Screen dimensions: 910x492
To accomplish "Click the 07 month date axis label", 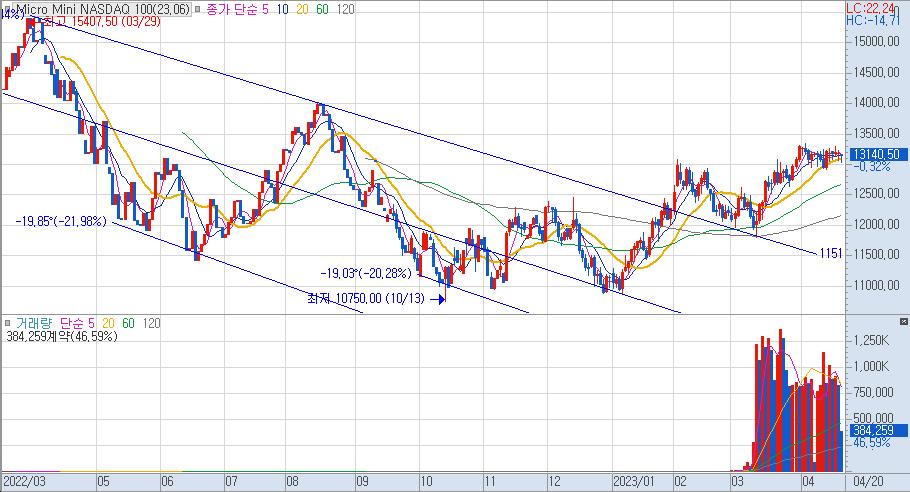I will coord(231,482).
